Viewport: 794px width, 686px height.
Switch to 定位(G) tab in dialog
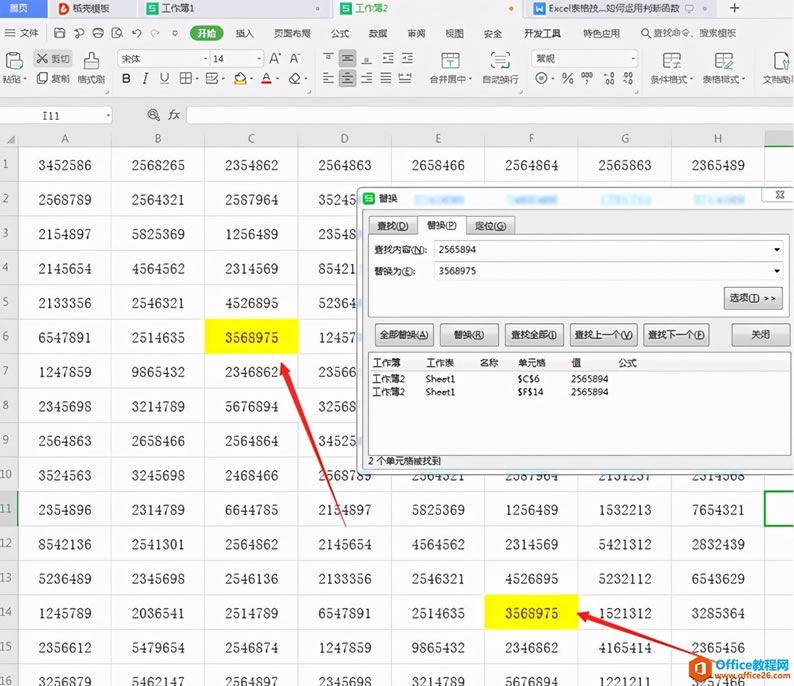490,226
